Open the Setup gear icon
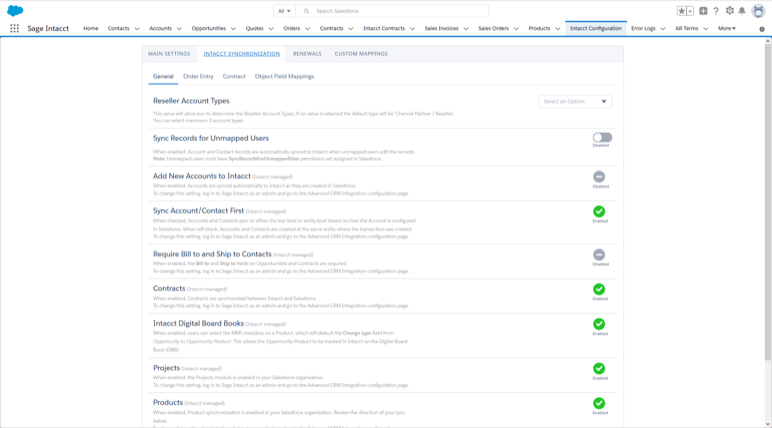 coord(730,11)
